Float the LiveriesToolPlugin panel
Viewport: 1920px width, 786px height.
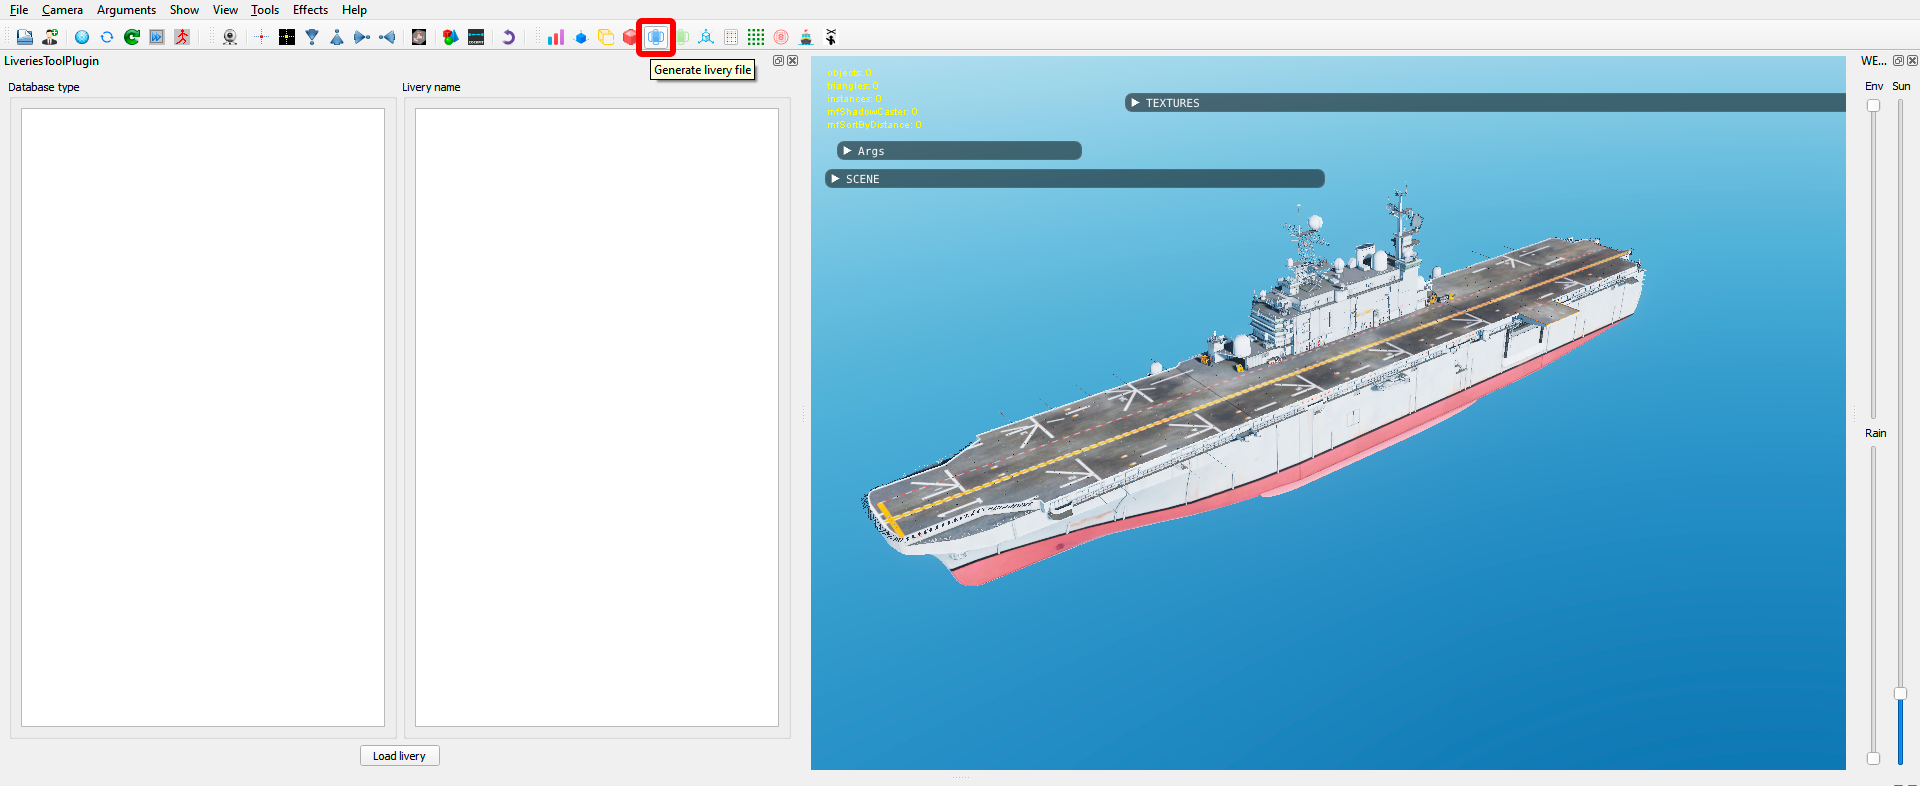point(778,61)
